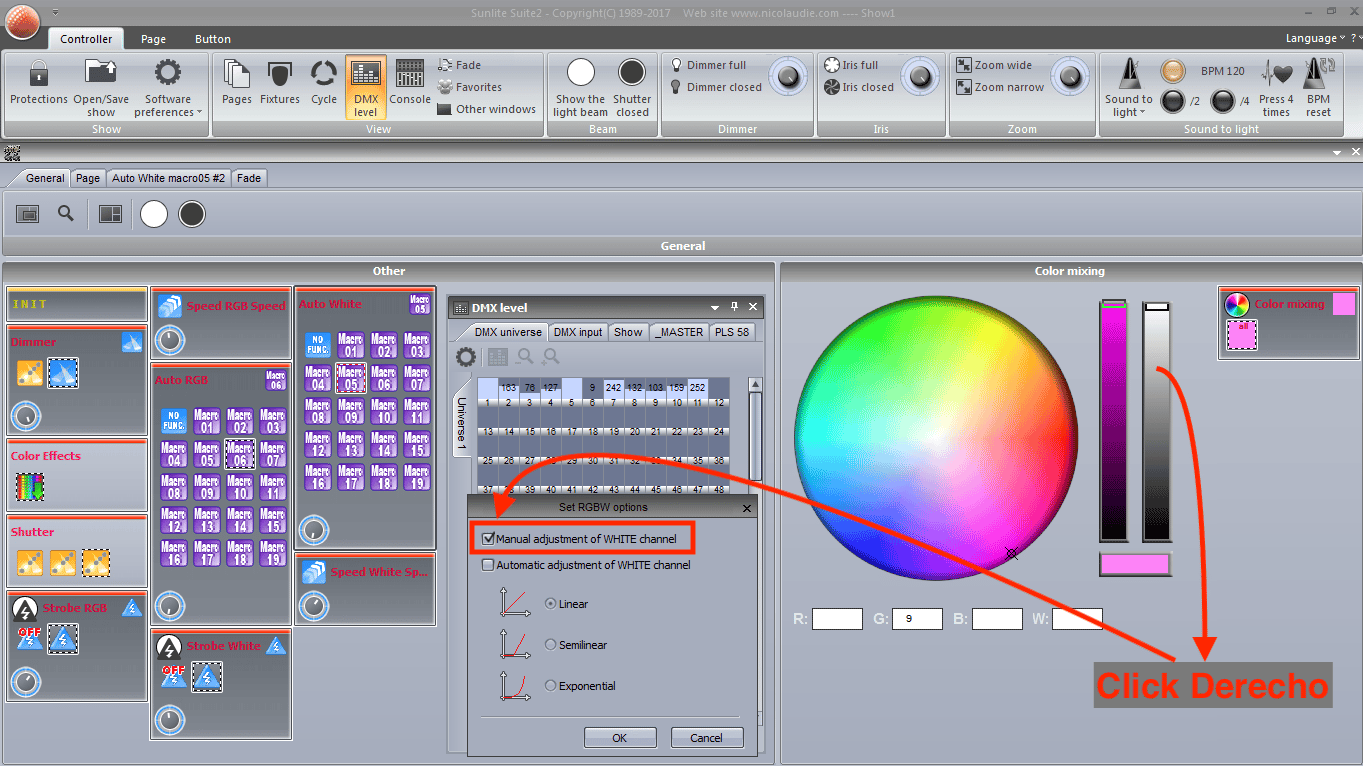
Task: Select the Cycle icon in View group
Action: [324, 74]
